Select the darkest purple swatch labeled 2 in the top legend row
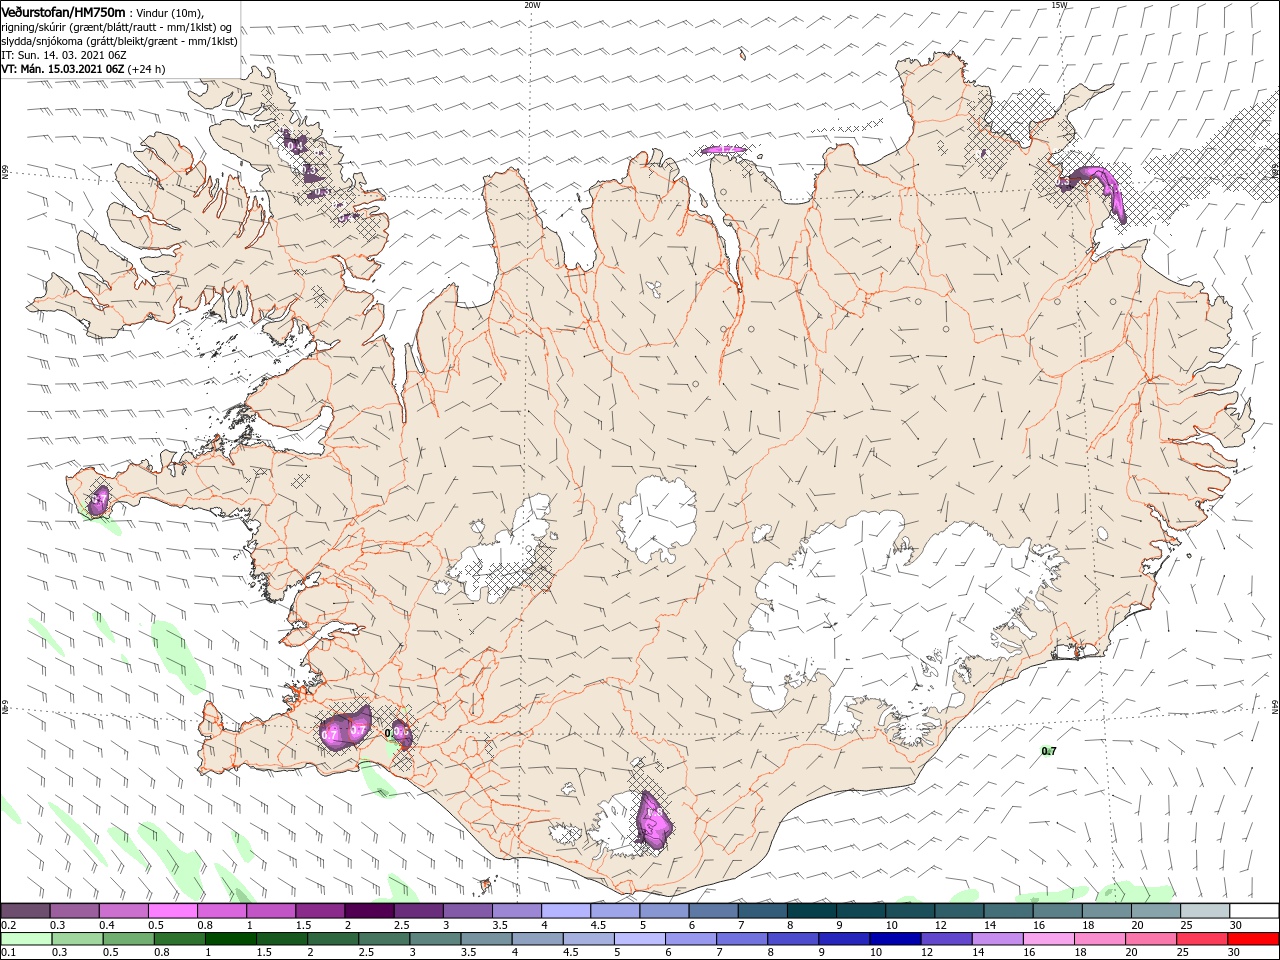 pyautogui.click(x=369, y=911)
